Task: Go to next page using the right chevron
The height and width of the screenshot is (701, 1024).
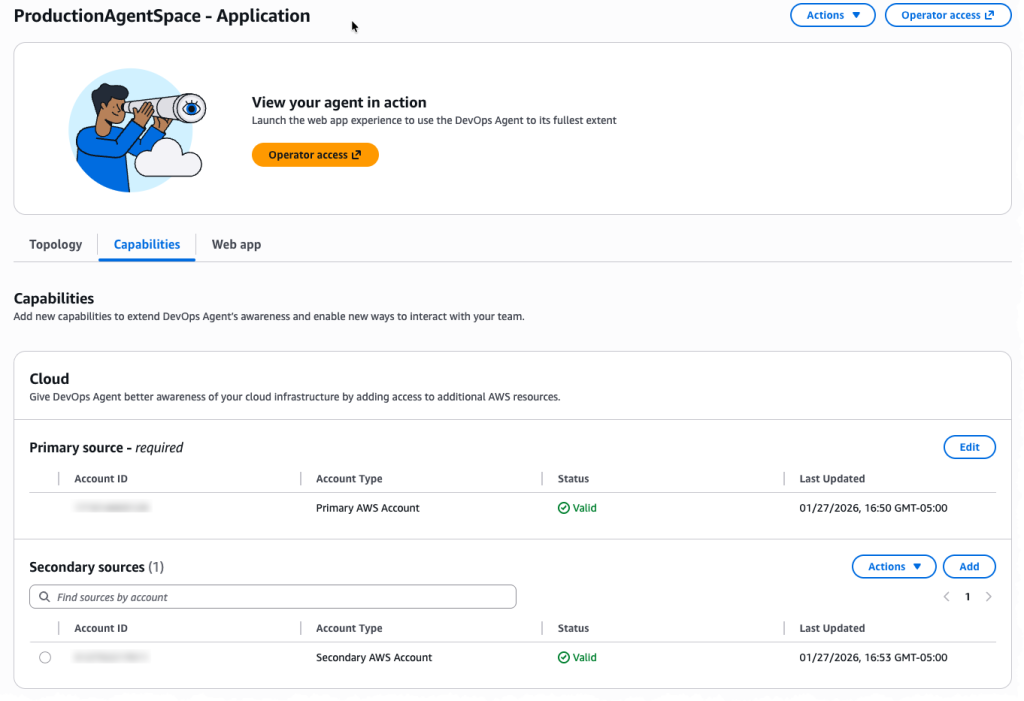Action: 989,596
